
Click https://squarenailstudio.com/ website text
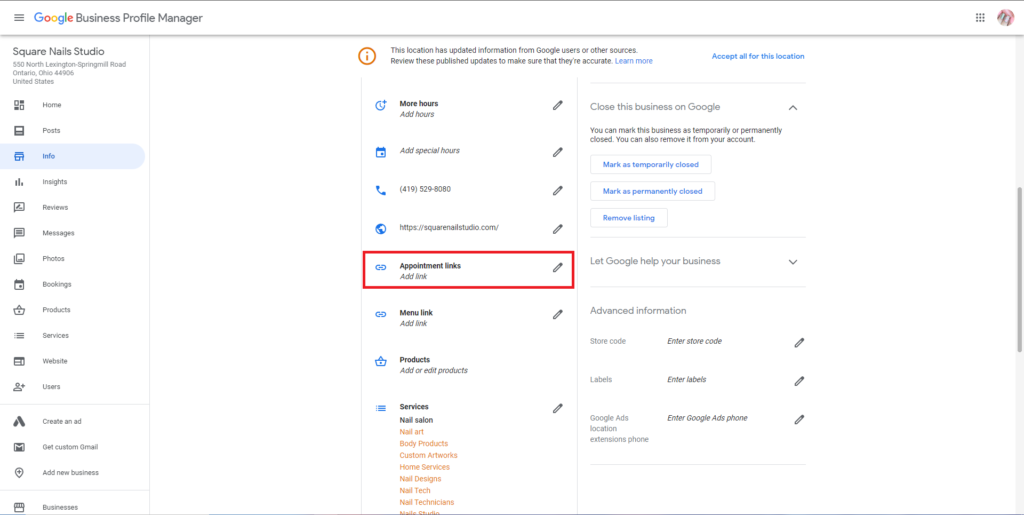pos(449,228)
